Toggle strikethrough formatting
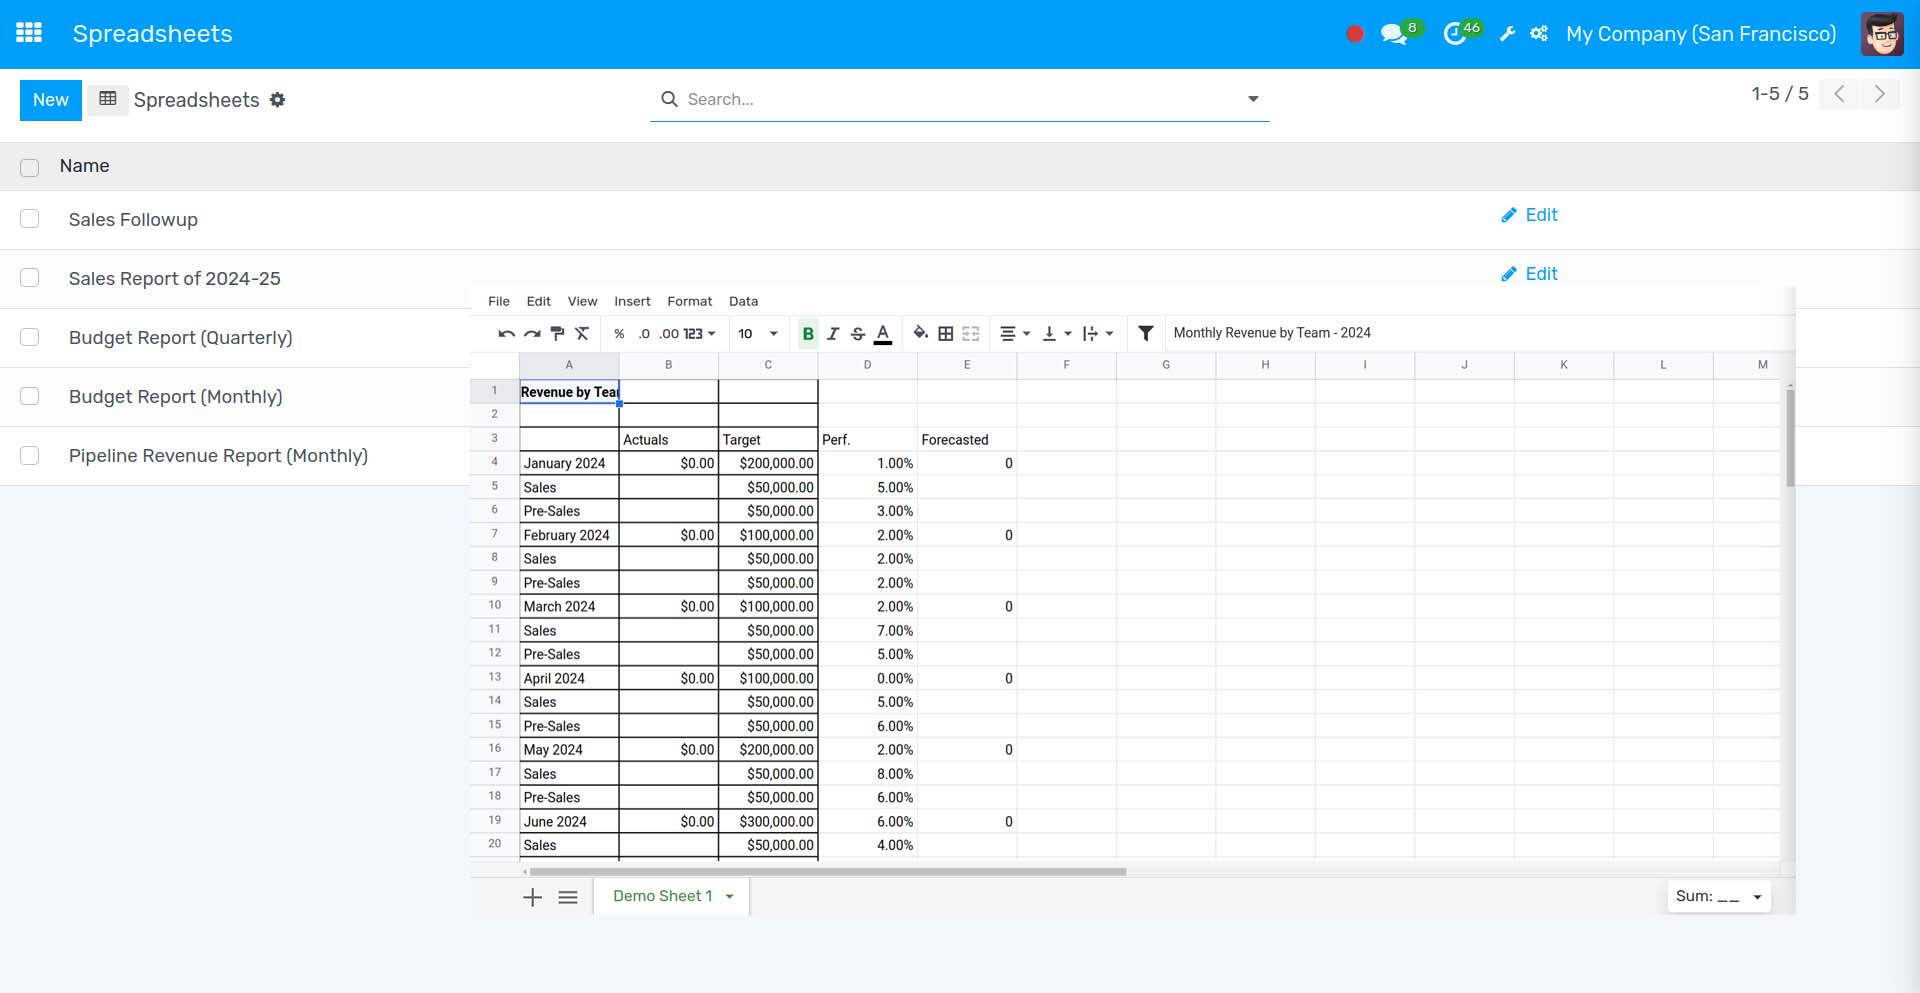 [858, 334]
